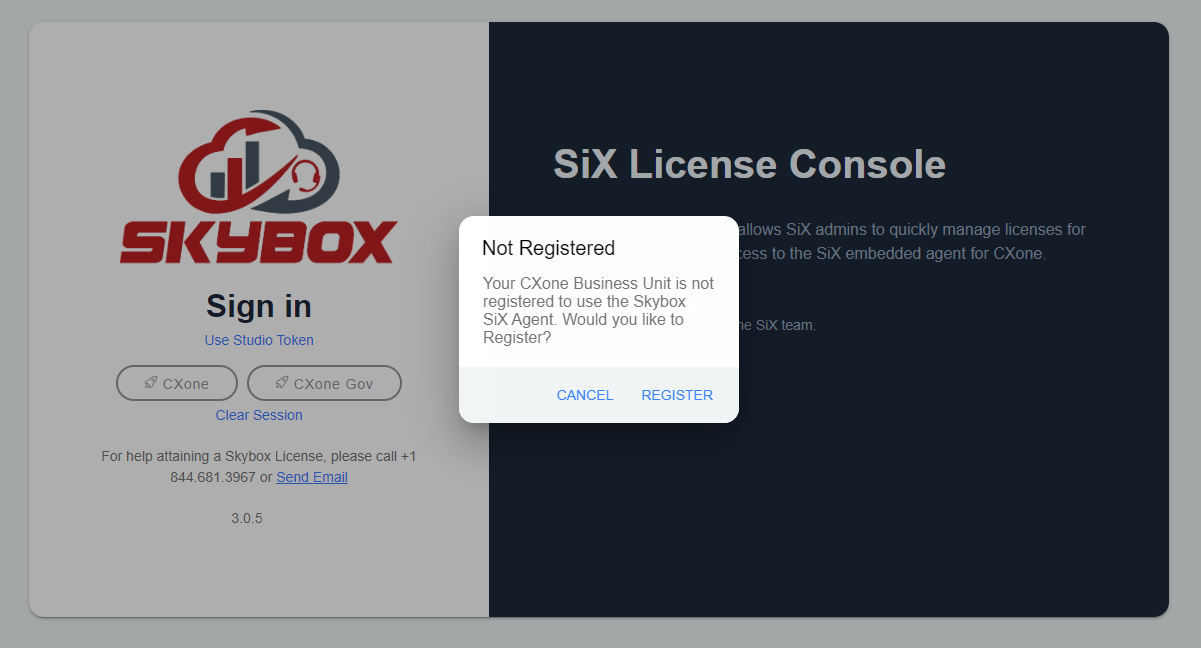The image size is (1201, 648).
Task: Click the SiX License Console heading
Action: [x=749, y=164]
